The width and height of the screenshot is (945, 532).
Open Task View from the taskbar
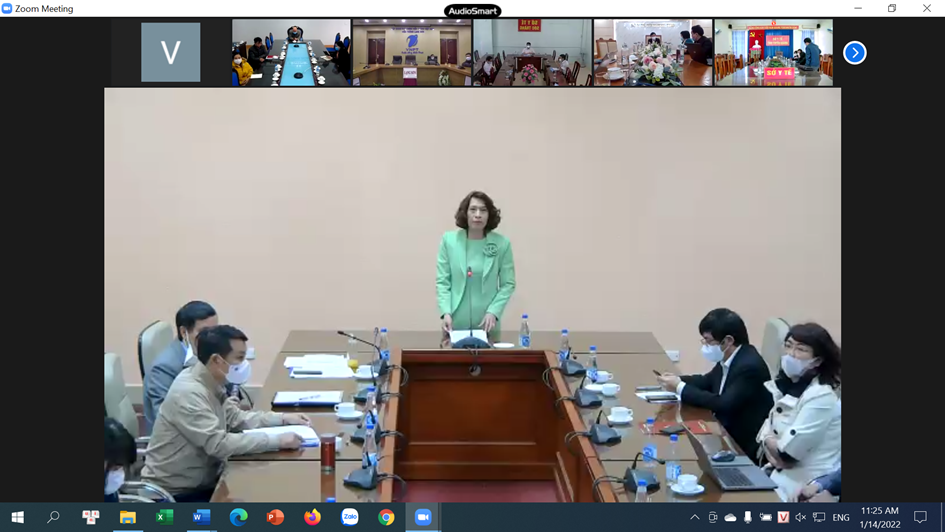tap(90, 517)
